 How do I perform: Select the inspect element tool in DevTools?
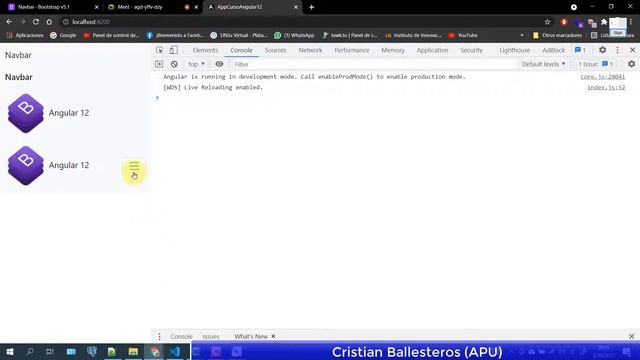pos(160,50)
